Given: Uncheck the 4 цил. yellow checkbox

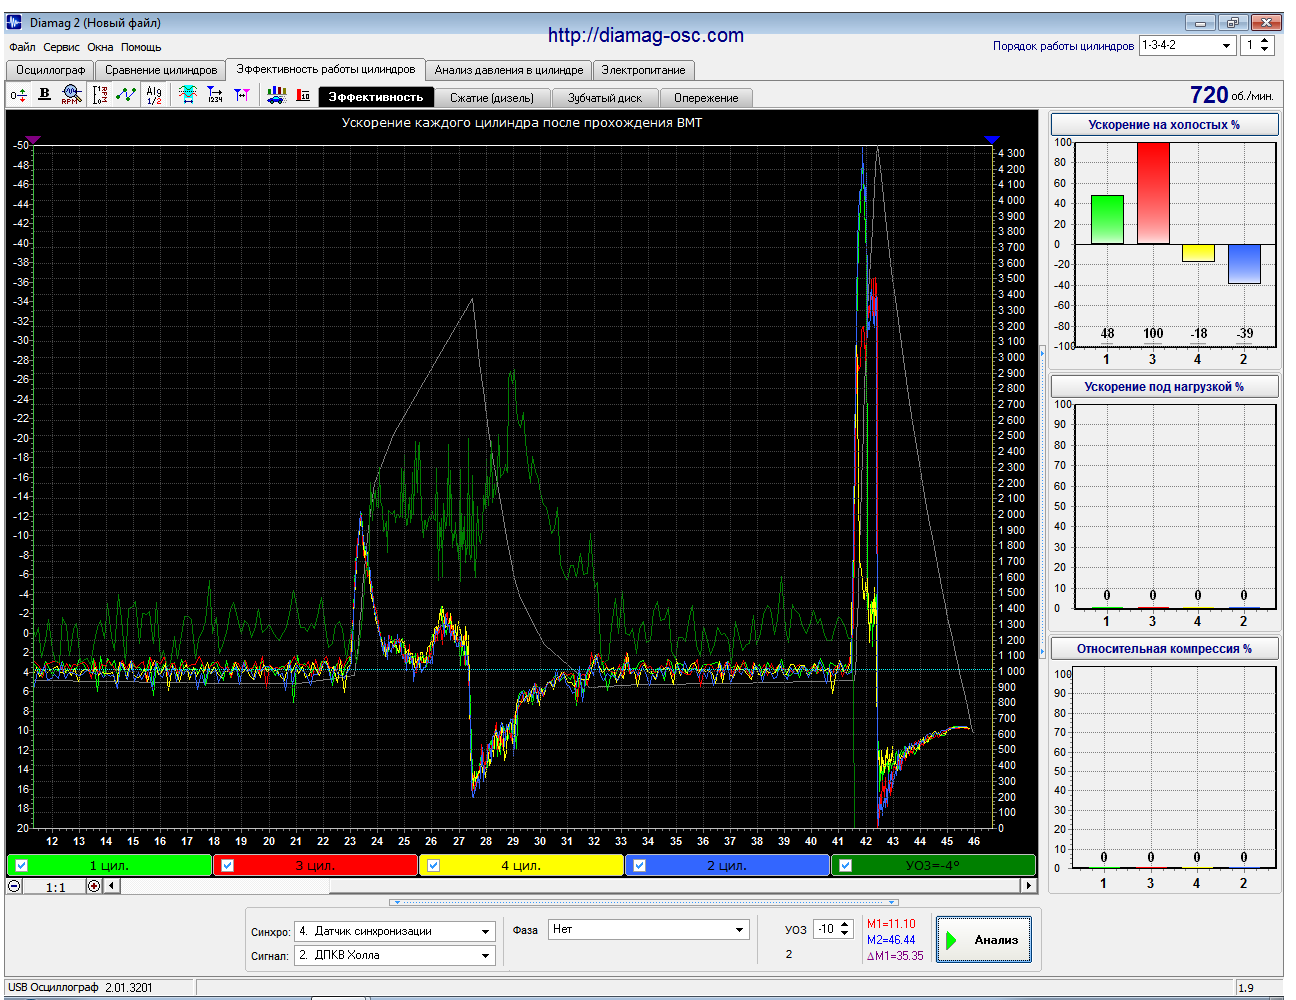Looking at the screenshot, I should pyautogui.click(x=434, y=865).
